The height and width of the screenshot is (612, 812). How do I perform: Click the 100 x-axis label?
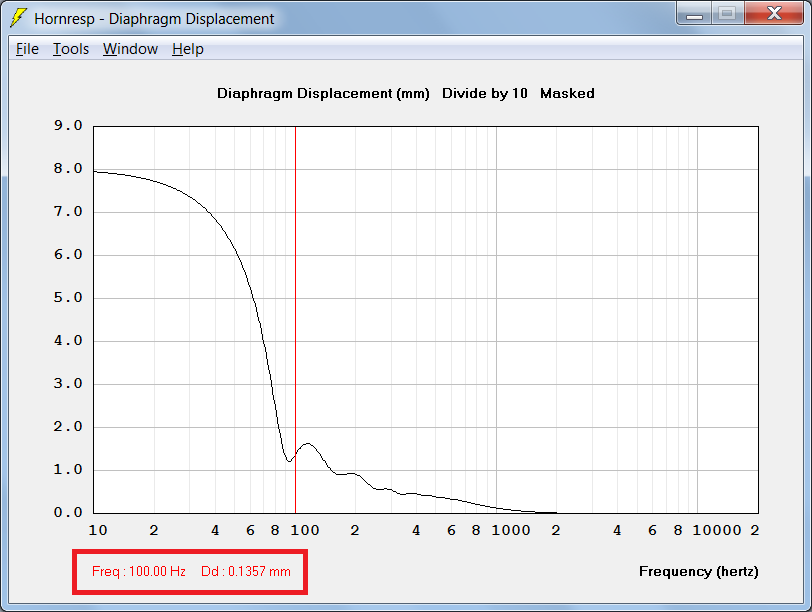pyautogui.click(x=304, y=531)
